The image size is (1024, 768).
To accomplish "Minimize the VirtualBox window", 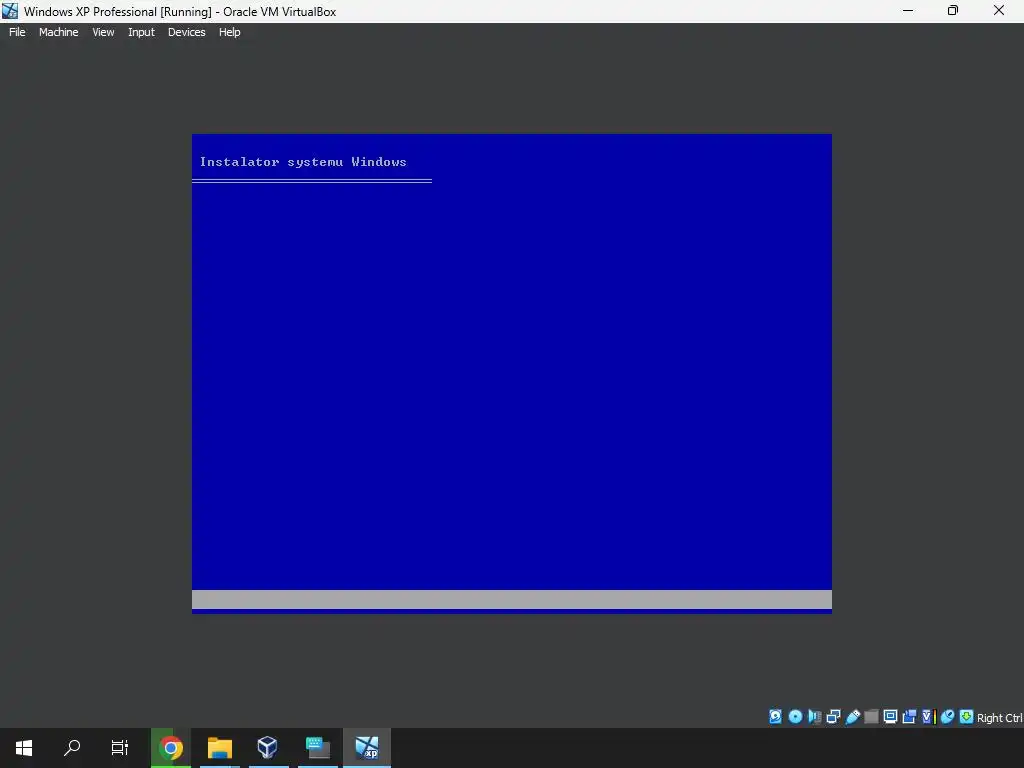I will point(908,10).
